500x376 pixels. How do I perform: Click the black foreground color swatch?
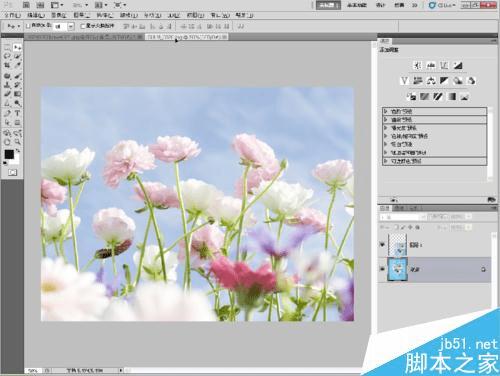click(x=9, y=154)
